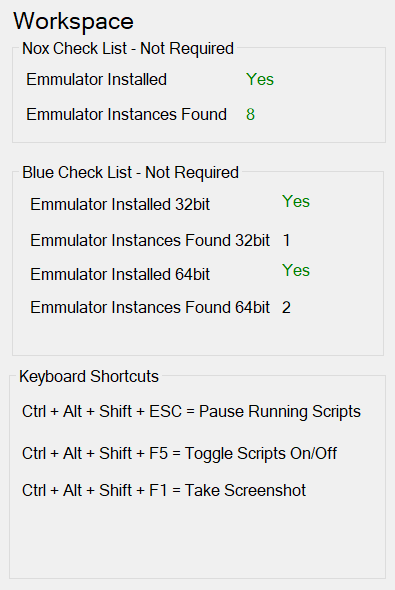The image size is (395, 590).
Task: Select the Nox Check List group title
Action: pyautogui.click(x=128, y=49)
